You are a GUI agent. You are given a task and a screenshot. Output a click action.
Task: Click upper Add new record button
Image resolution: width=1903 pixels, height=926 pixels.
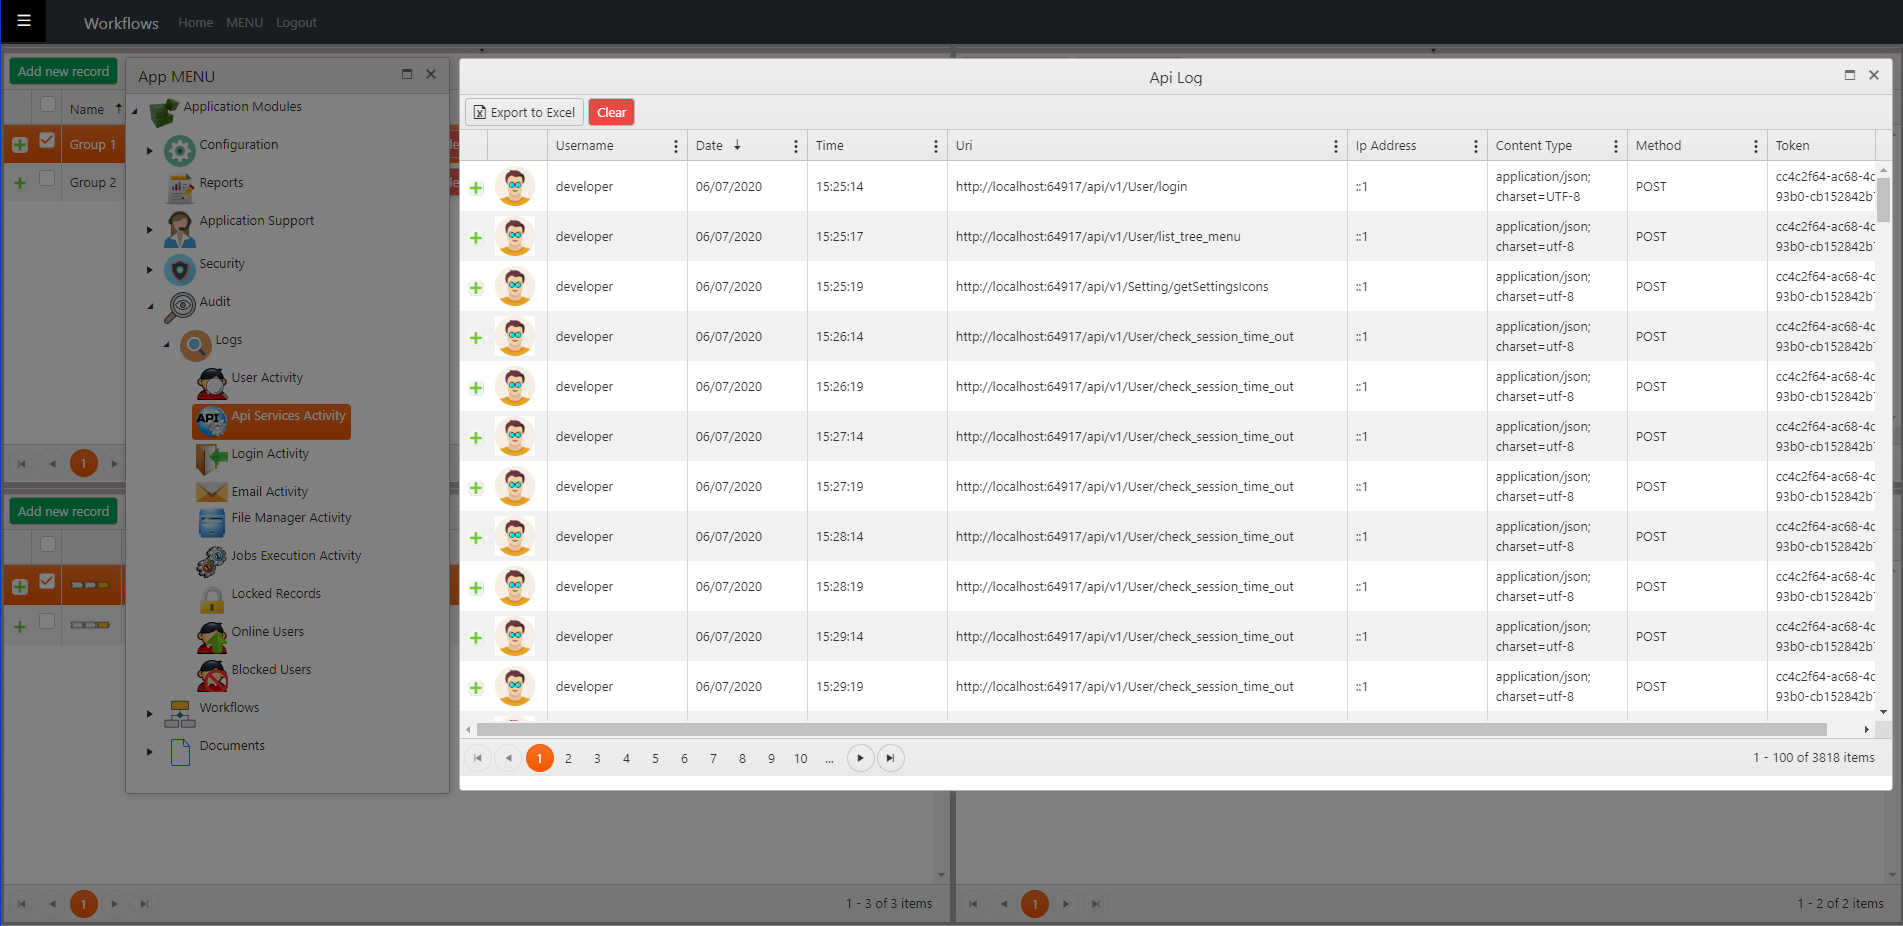63,71
